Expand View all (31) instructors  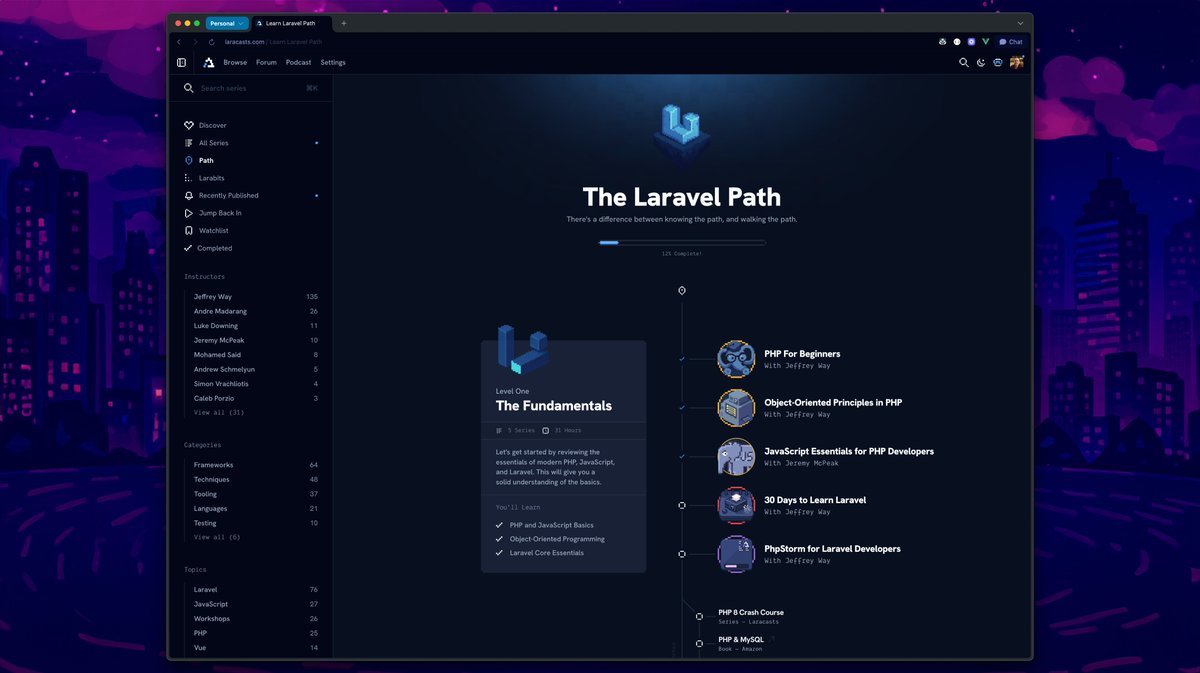pos(219,412)
